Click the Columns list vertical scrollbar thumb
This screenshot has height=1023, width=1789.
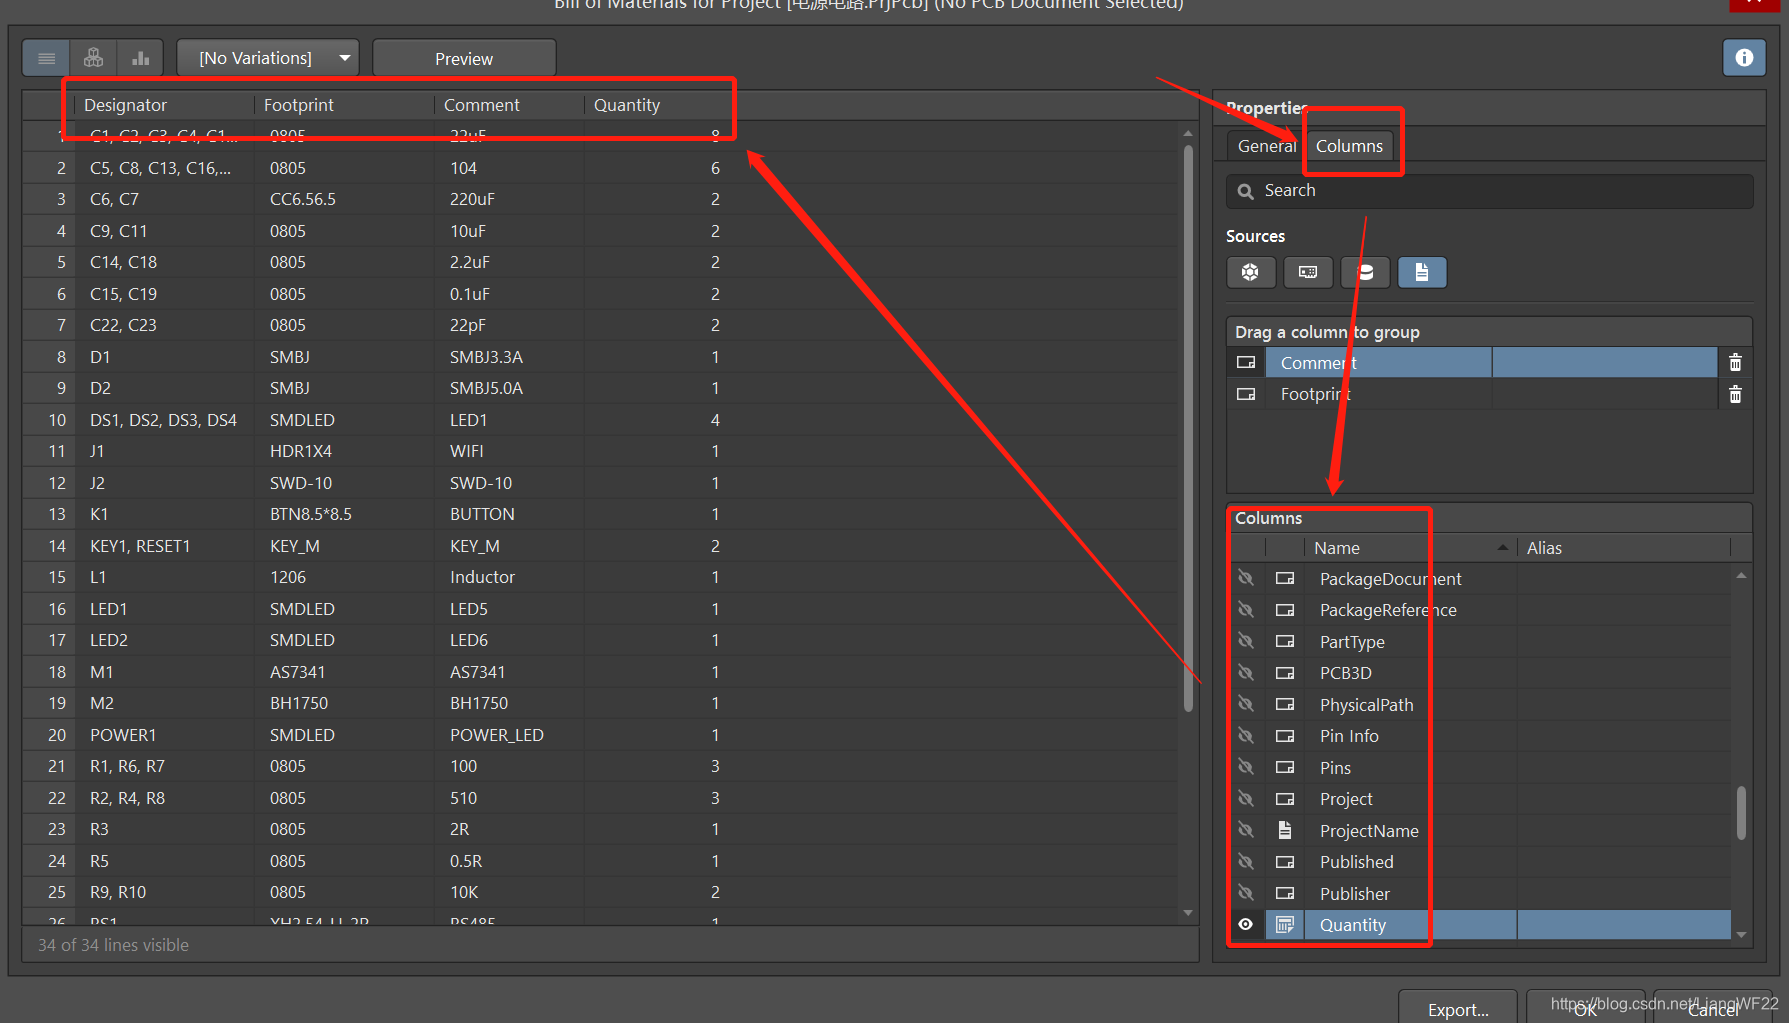point(1741,812)
